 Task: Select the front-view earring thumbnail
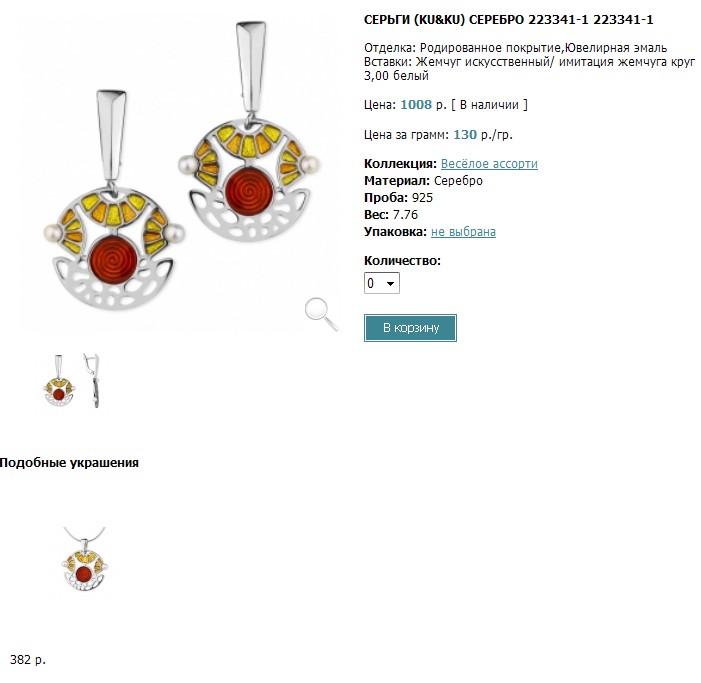pos(59,380)
